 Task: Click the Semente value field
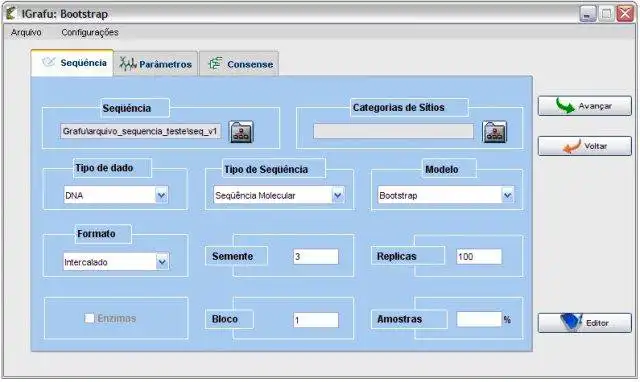(x=316, y=256)
